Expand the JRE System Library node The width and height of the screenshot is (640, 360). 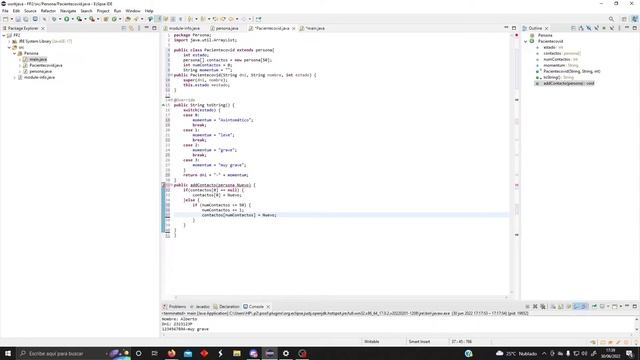[9, 41]
